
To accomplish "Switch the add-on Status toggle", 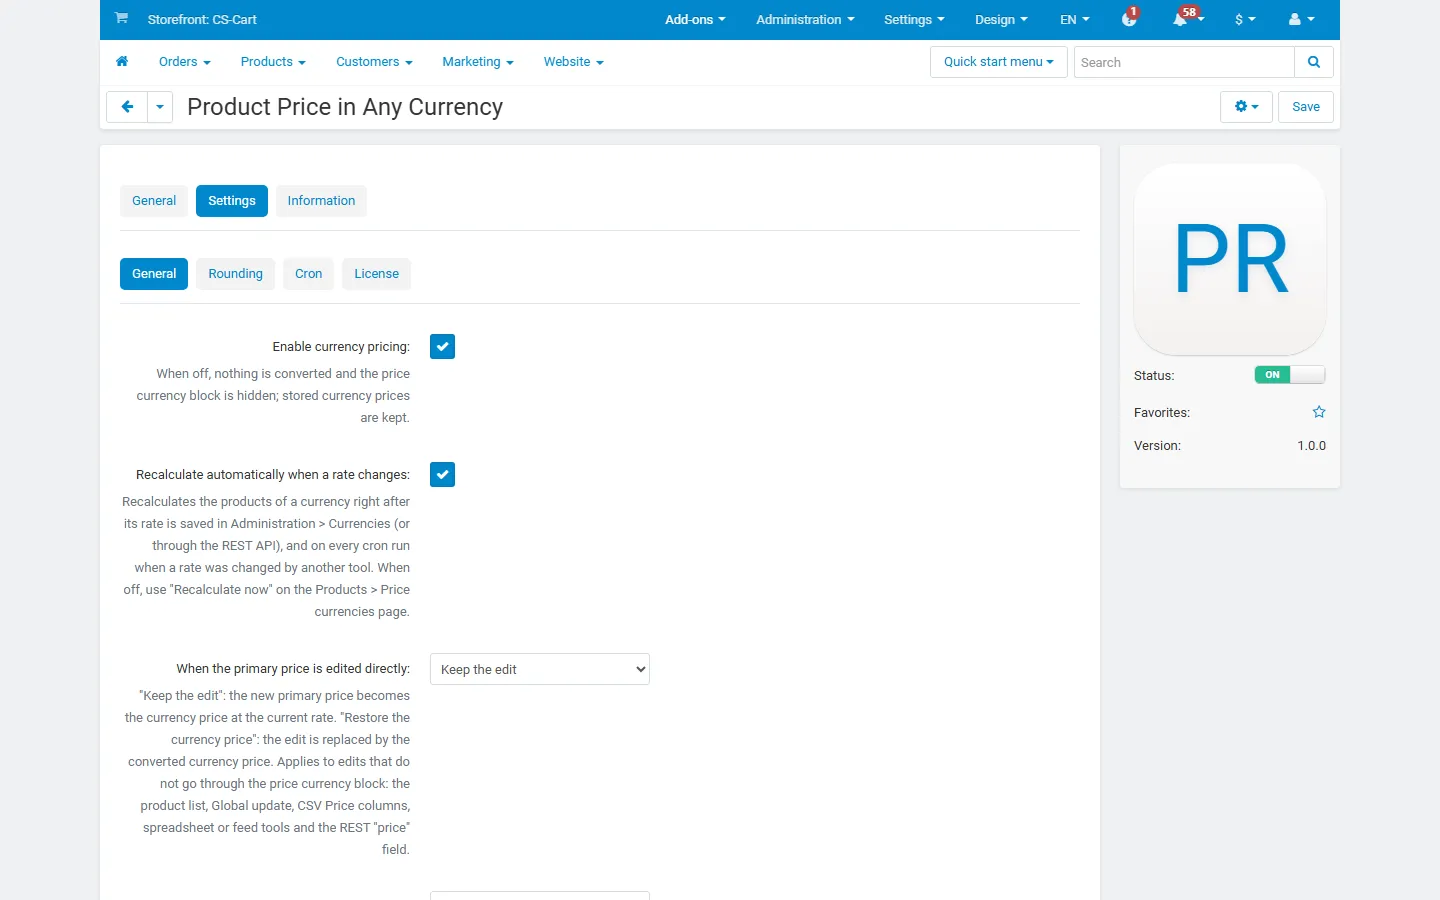I will (1290, 375).
